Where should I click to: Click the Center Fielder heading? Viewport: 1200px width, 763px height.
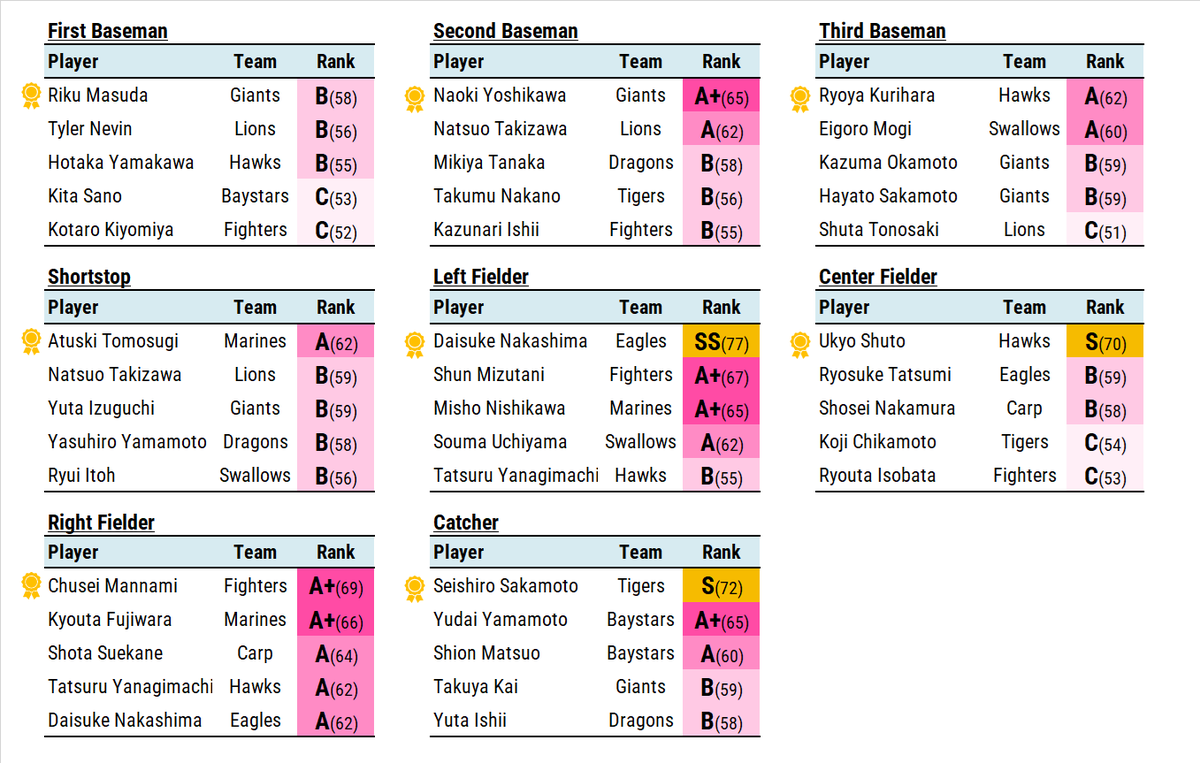coord(877,277)
